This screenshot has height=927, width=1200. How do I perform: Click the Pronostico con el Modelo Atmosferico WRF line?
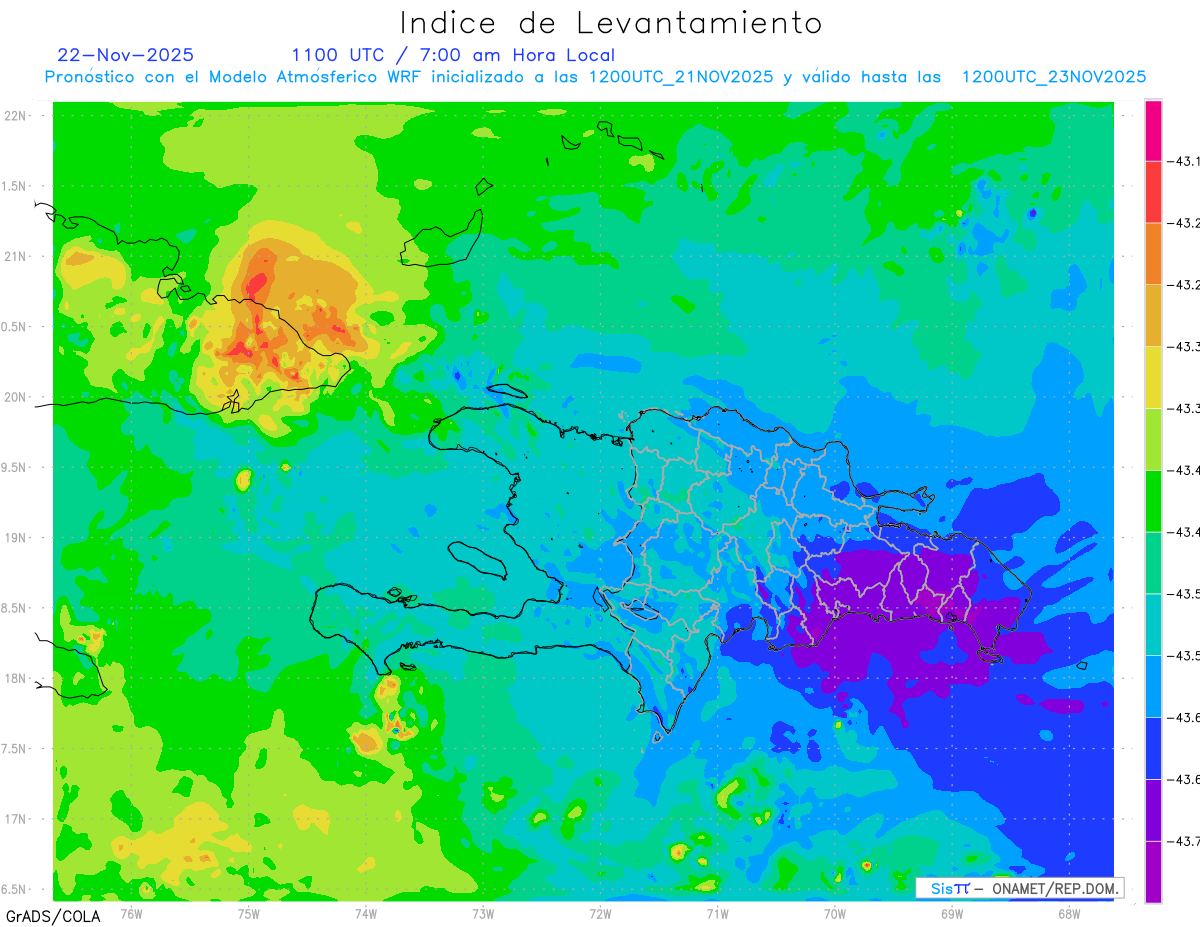click(x=595, y=77)
